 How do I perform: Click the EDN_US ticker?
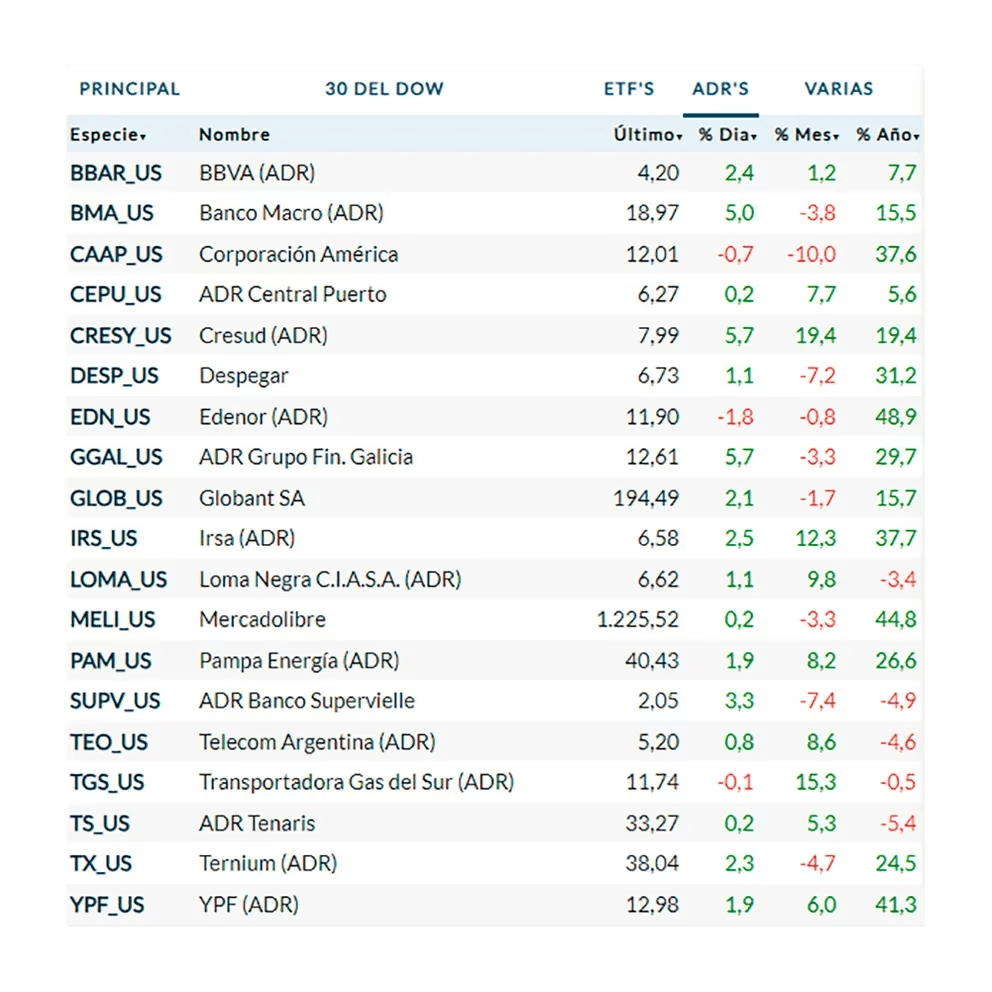(110, 417)
